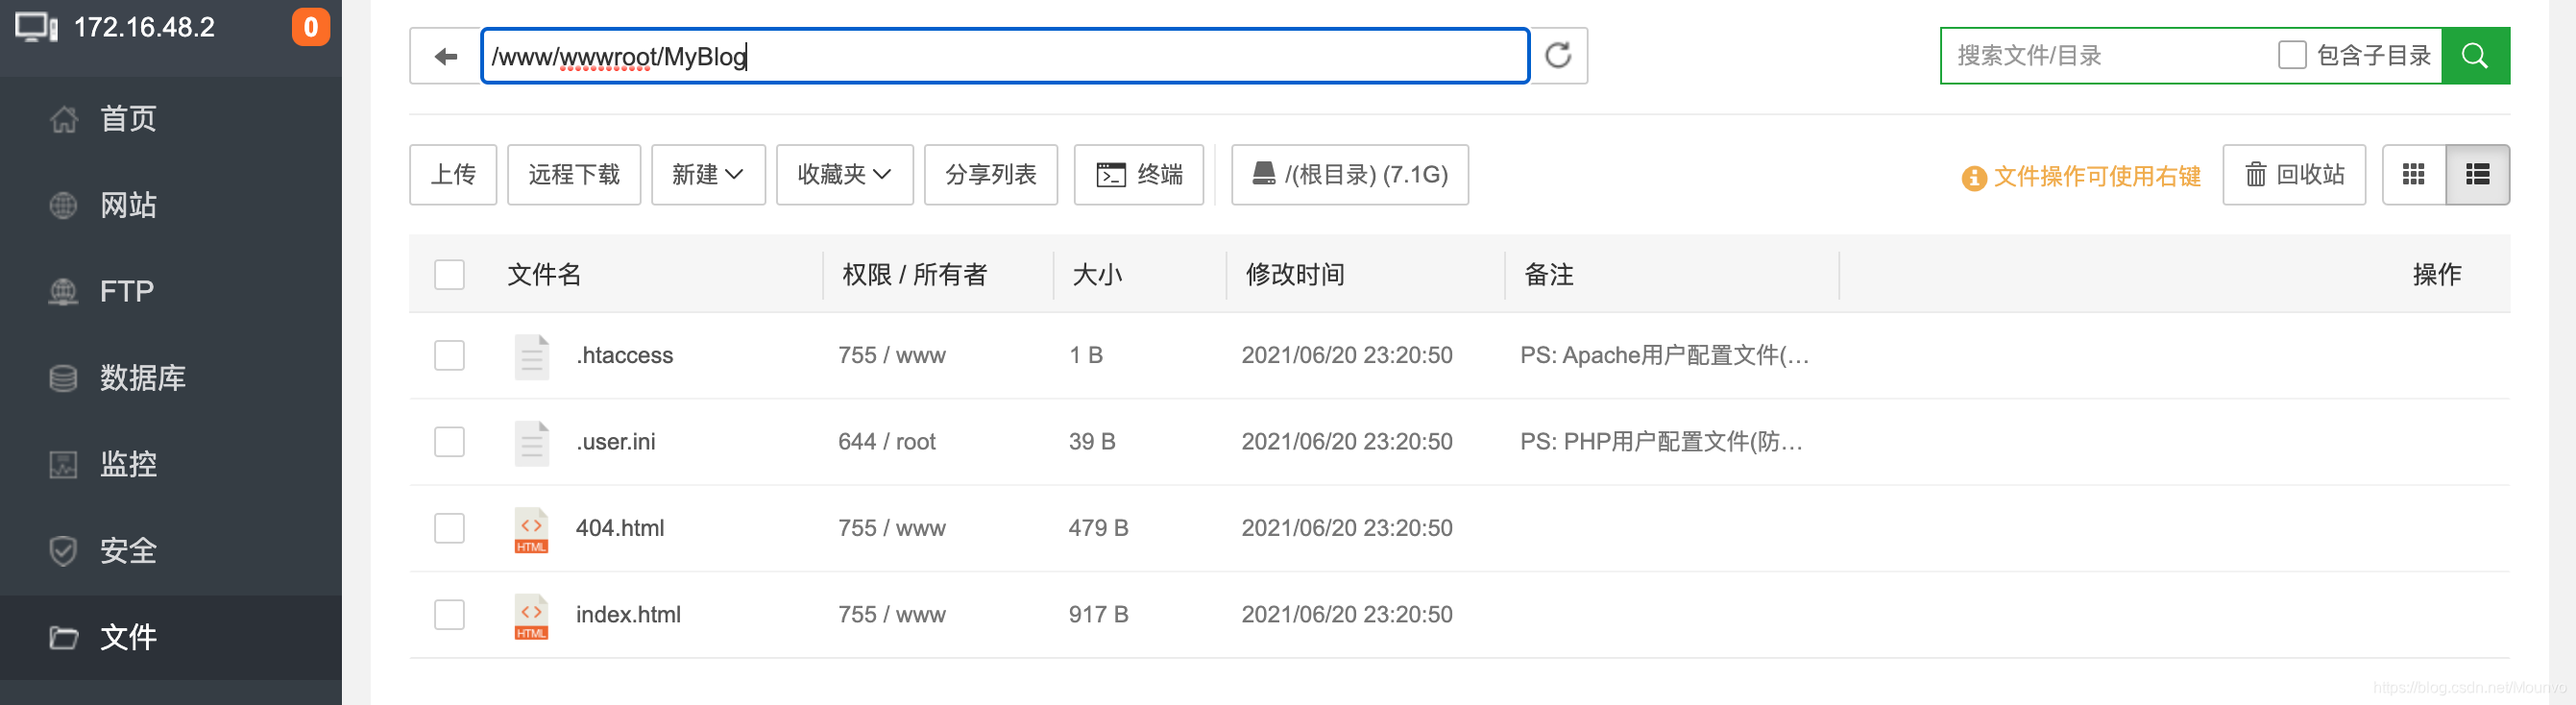Screen dimensions: 2576x705
Task: Click the 远程下载 (Remote download) button
Action: 574,175
